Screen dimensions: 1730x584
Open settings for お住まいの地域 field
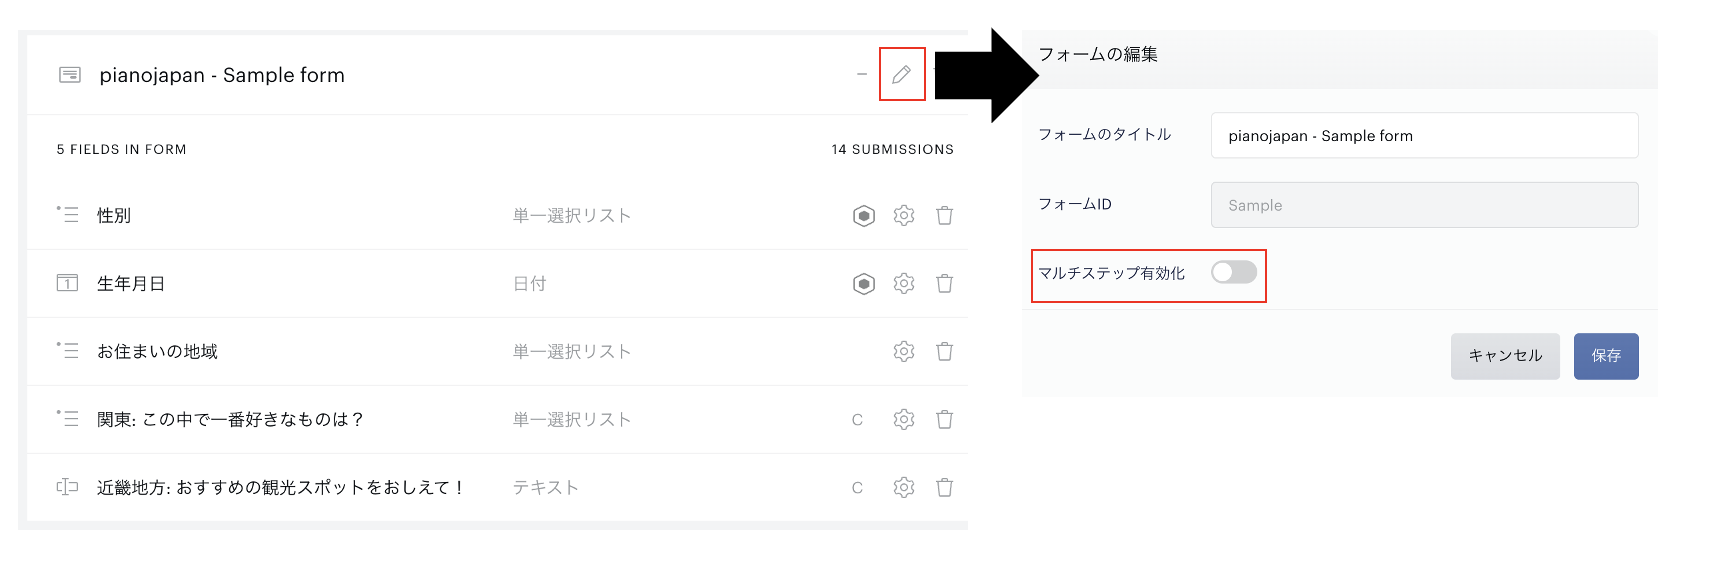904,352
